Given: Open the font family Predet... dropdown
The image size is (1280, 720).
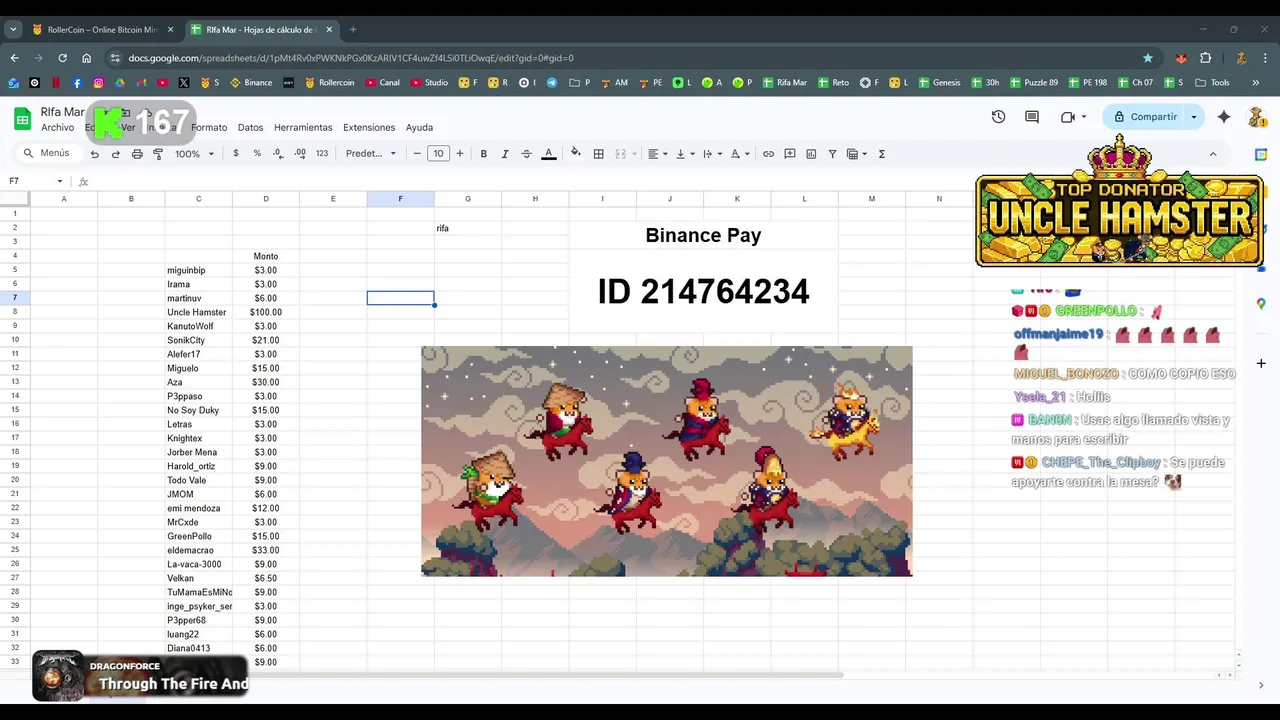Looking at the screenshot, I should [371, 154].
